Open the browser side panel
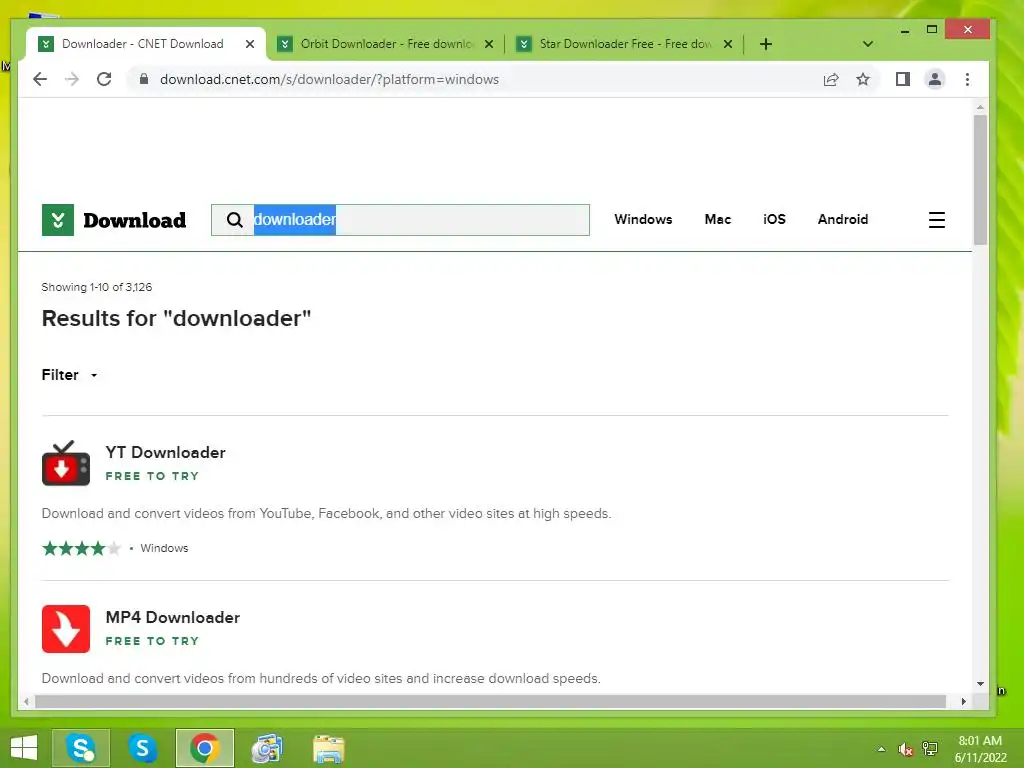The image size is (1024, 768). coord(903,80)
